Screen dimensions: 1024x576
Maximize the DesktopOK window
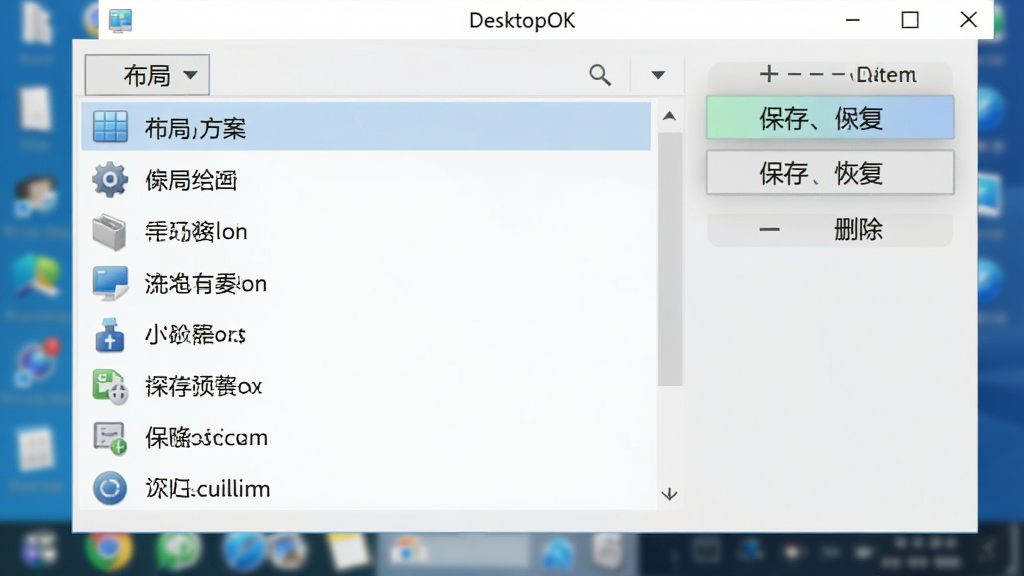[910, 20]
